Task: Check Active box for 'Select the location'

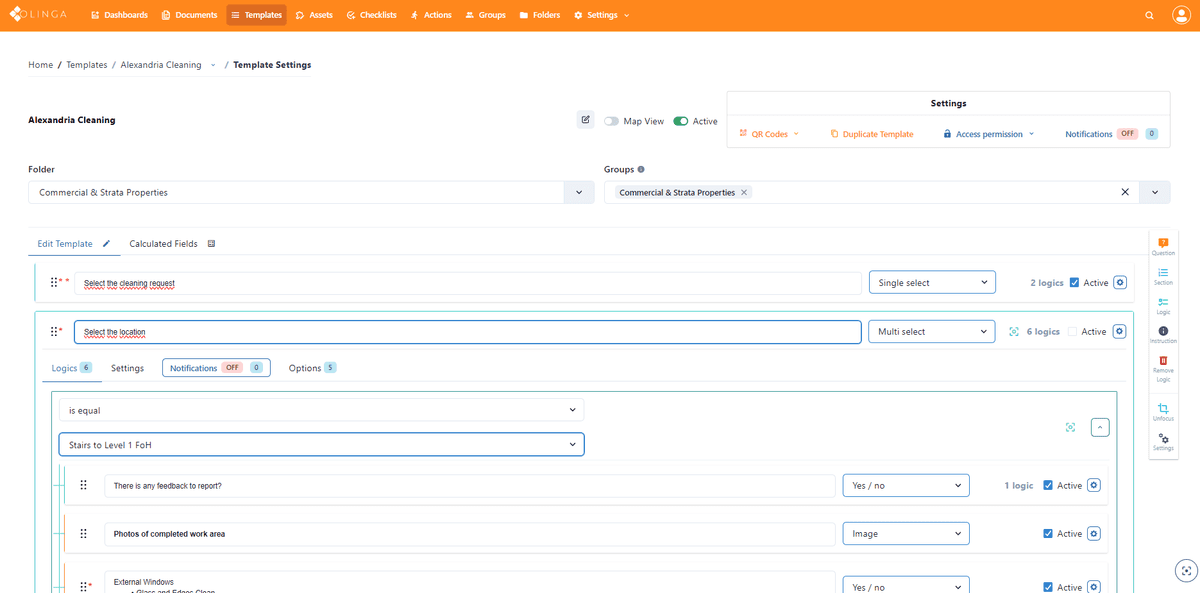Action: point(1073,332)
